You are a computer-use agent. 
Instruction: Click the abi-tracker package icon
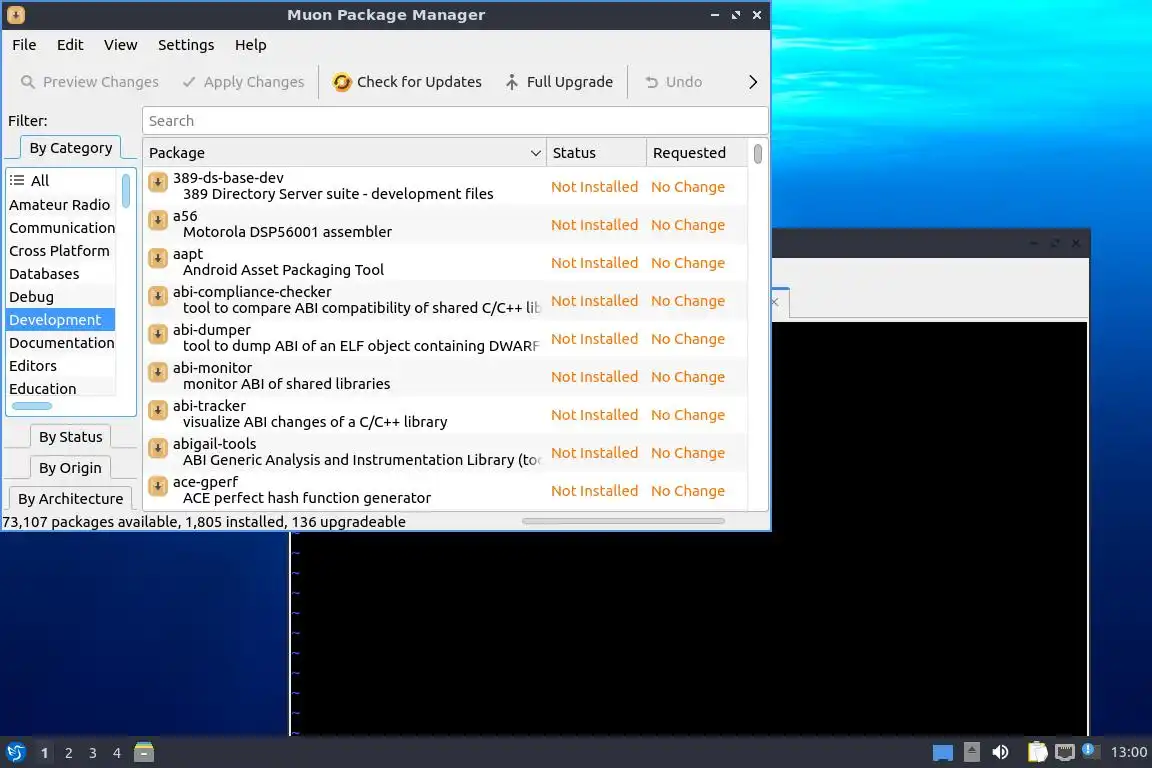tap(158, 410)
